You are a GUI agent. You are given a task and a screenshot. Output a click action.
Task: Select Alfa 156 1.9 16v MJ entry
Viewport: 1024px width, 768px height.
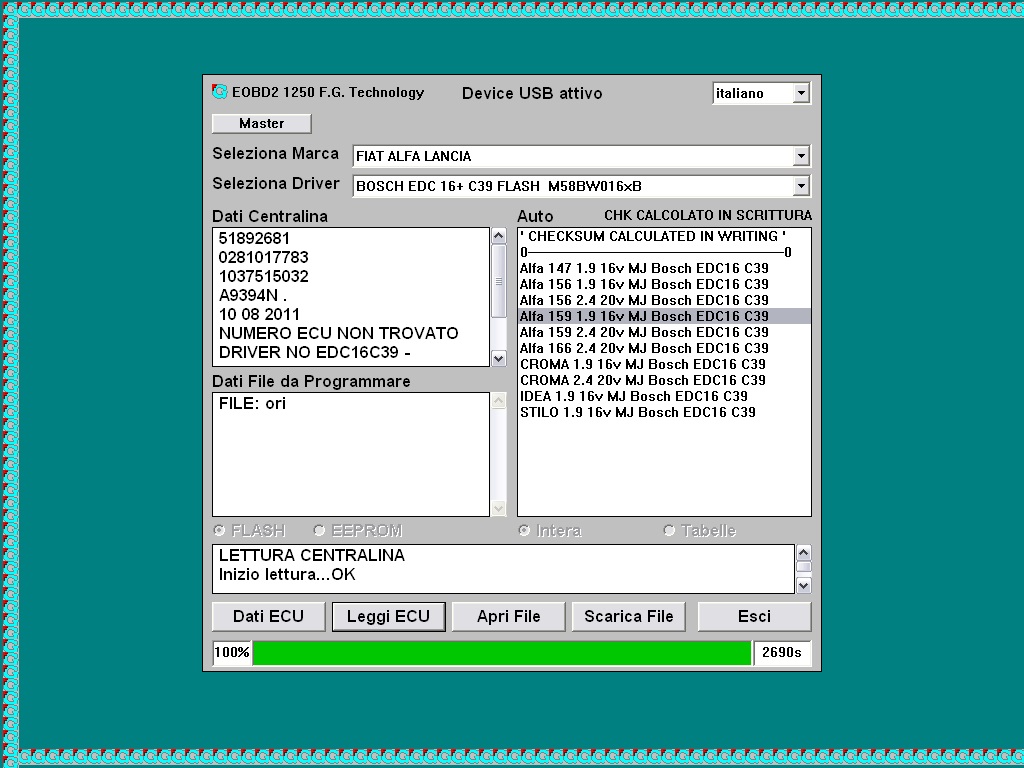coord(664,284)
